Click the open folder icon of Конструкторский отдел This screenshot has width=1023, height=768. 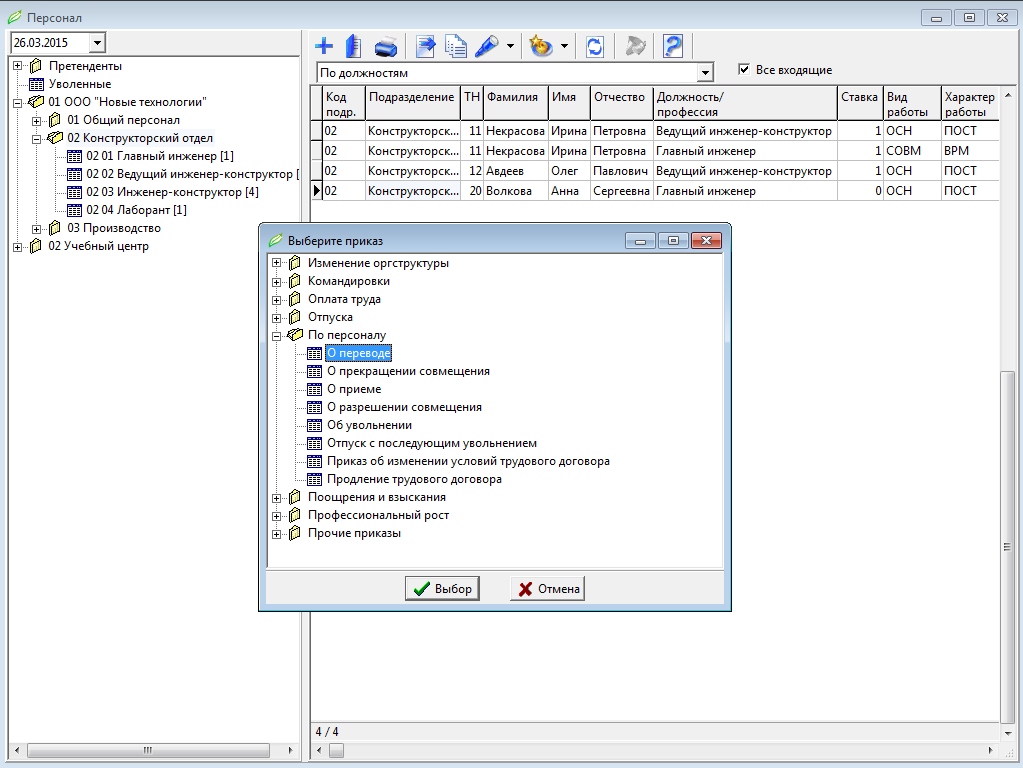click(55, 138)
